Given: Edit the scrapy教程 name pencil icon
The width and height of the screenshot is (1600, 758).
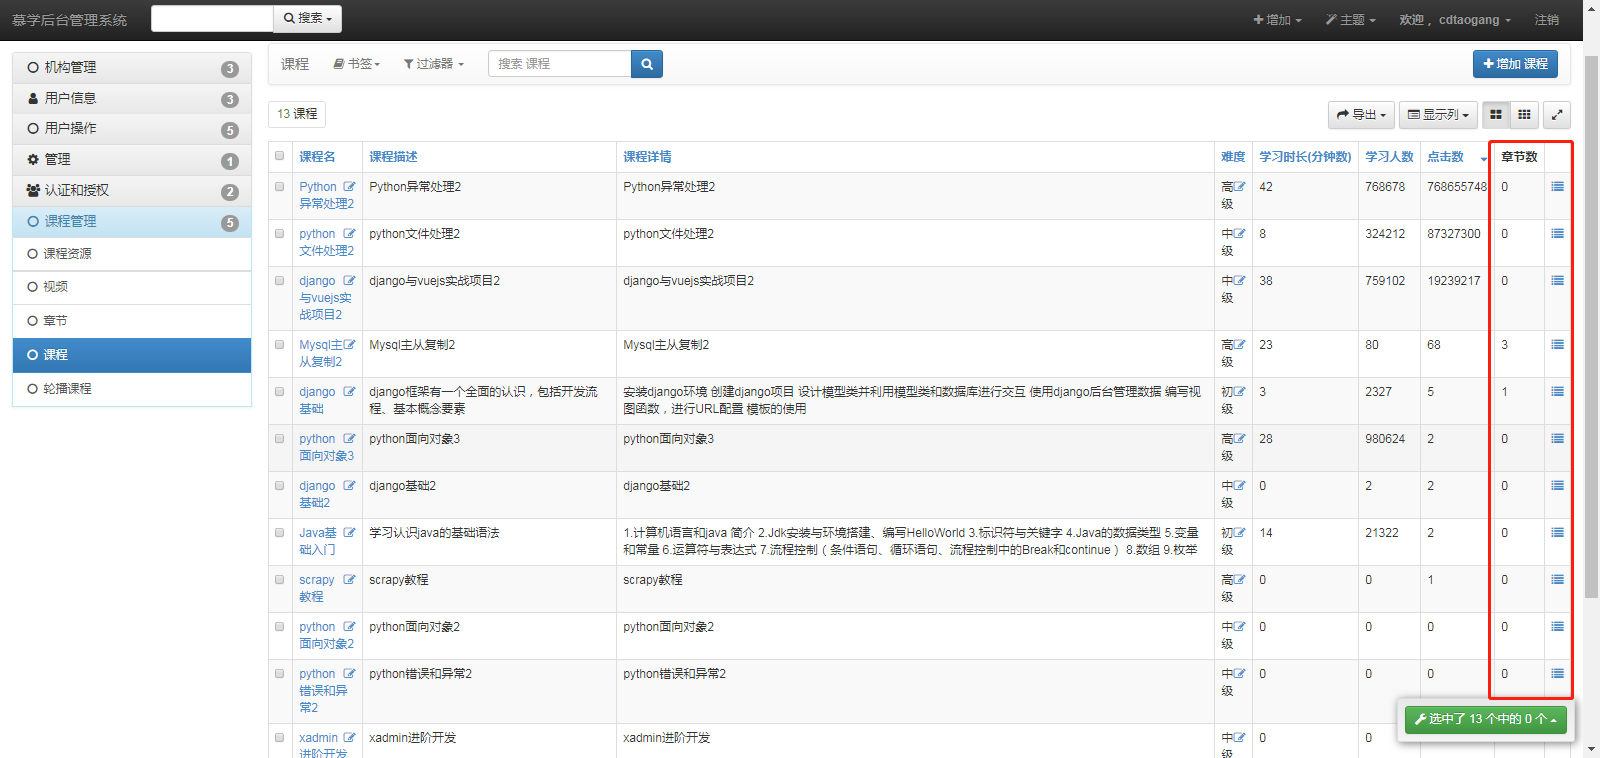Looking at the screenshot, I should click(349, 580).
